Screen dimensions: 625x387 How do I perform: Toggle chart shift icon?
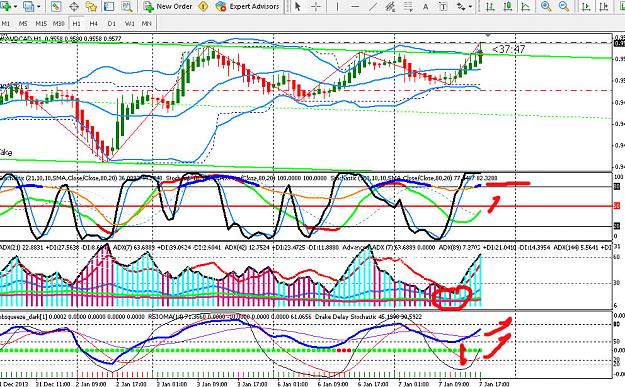(603, 6)
